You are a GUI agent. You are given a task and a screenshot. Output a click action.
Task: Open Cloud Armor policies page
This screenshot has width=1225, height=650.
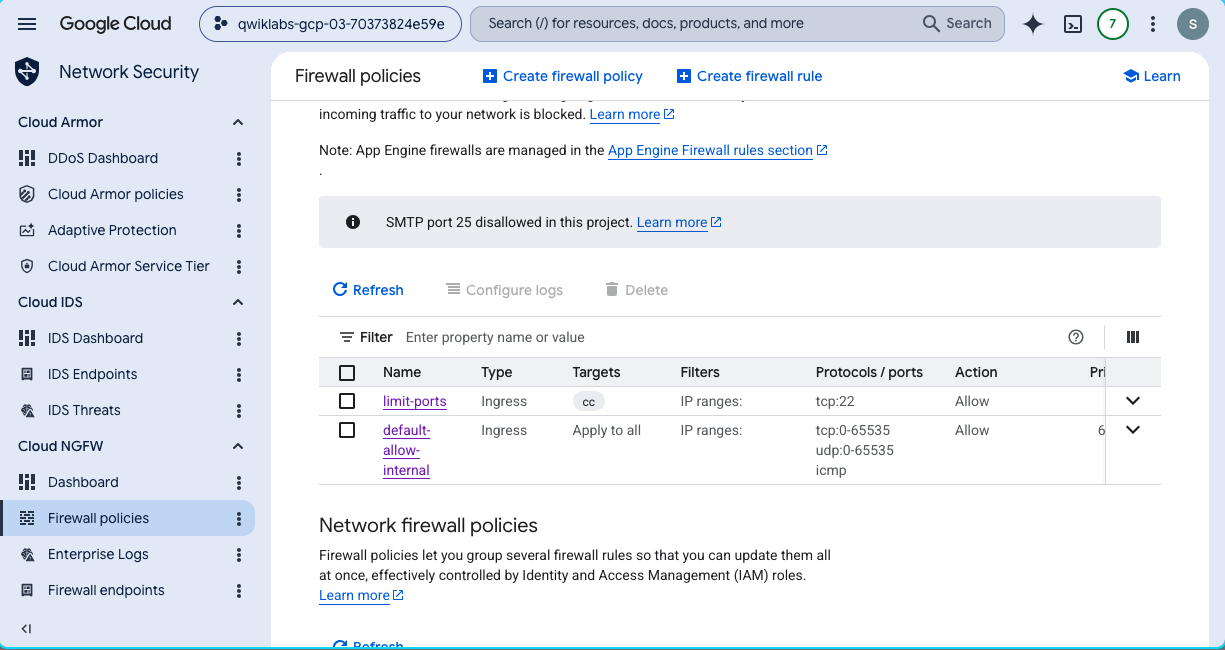116,194
